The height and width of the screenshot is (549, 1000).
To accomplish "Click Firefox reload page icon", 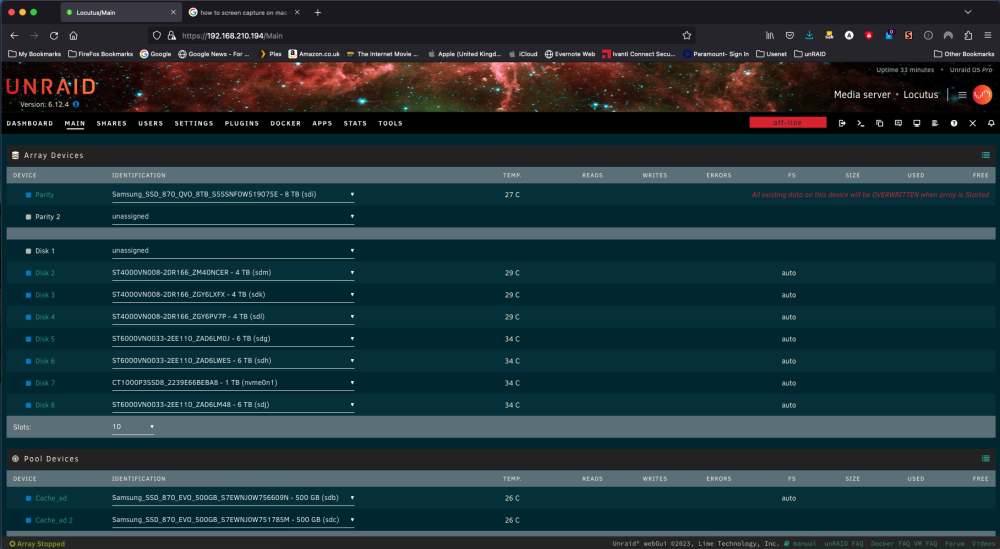I will pyautogui.click(x=54, y=36).
